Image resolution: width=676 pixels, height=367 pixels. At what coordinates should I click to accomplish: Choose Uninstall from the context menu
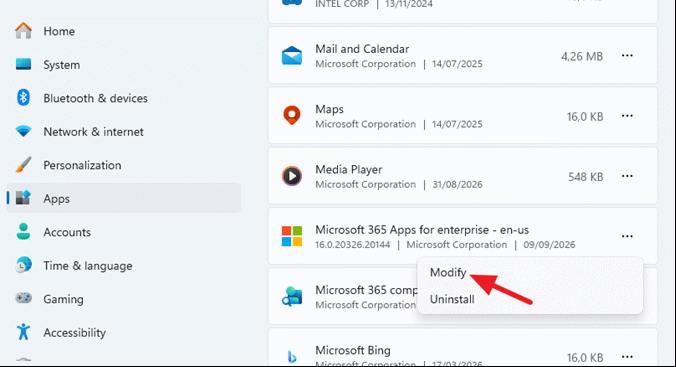[x=452, y=299]
